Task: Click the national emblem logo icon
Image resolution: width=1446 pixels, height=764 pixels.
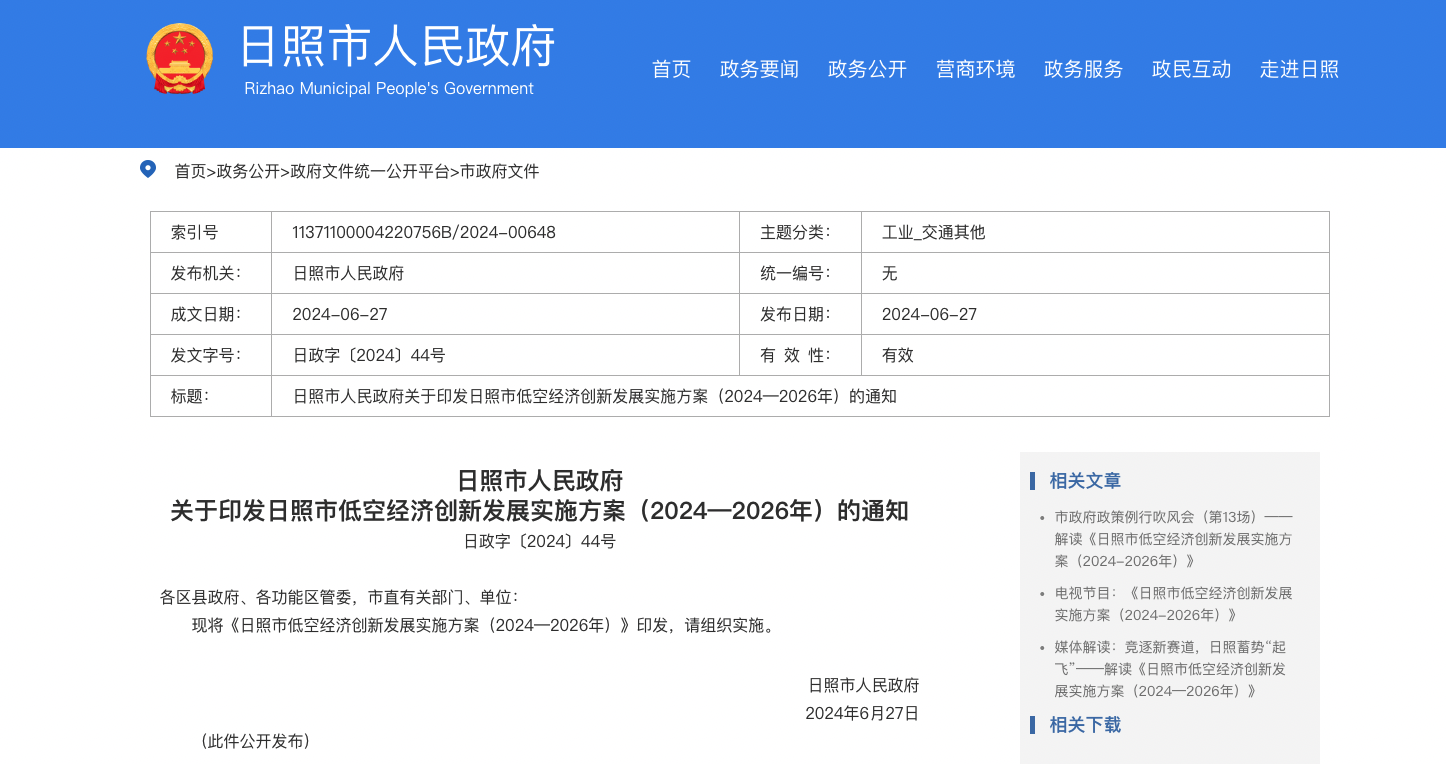Action: coord(179,59)
